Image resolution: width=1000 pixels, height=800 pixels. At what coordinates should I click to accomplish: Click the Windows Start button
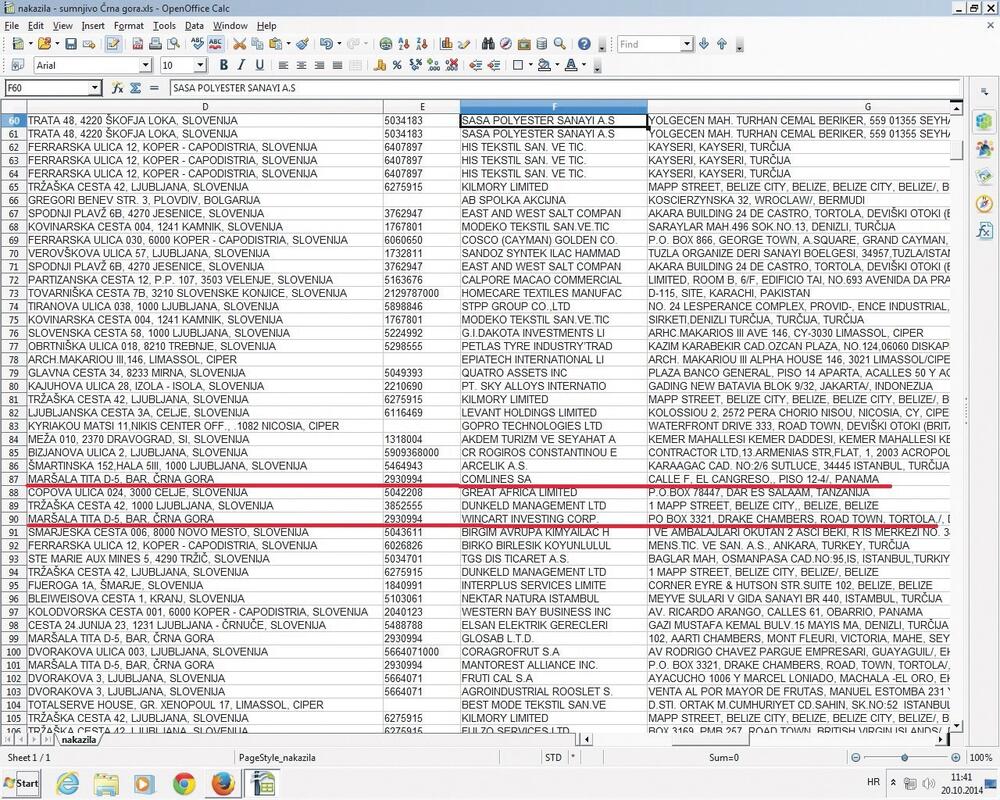click(21, 783)
